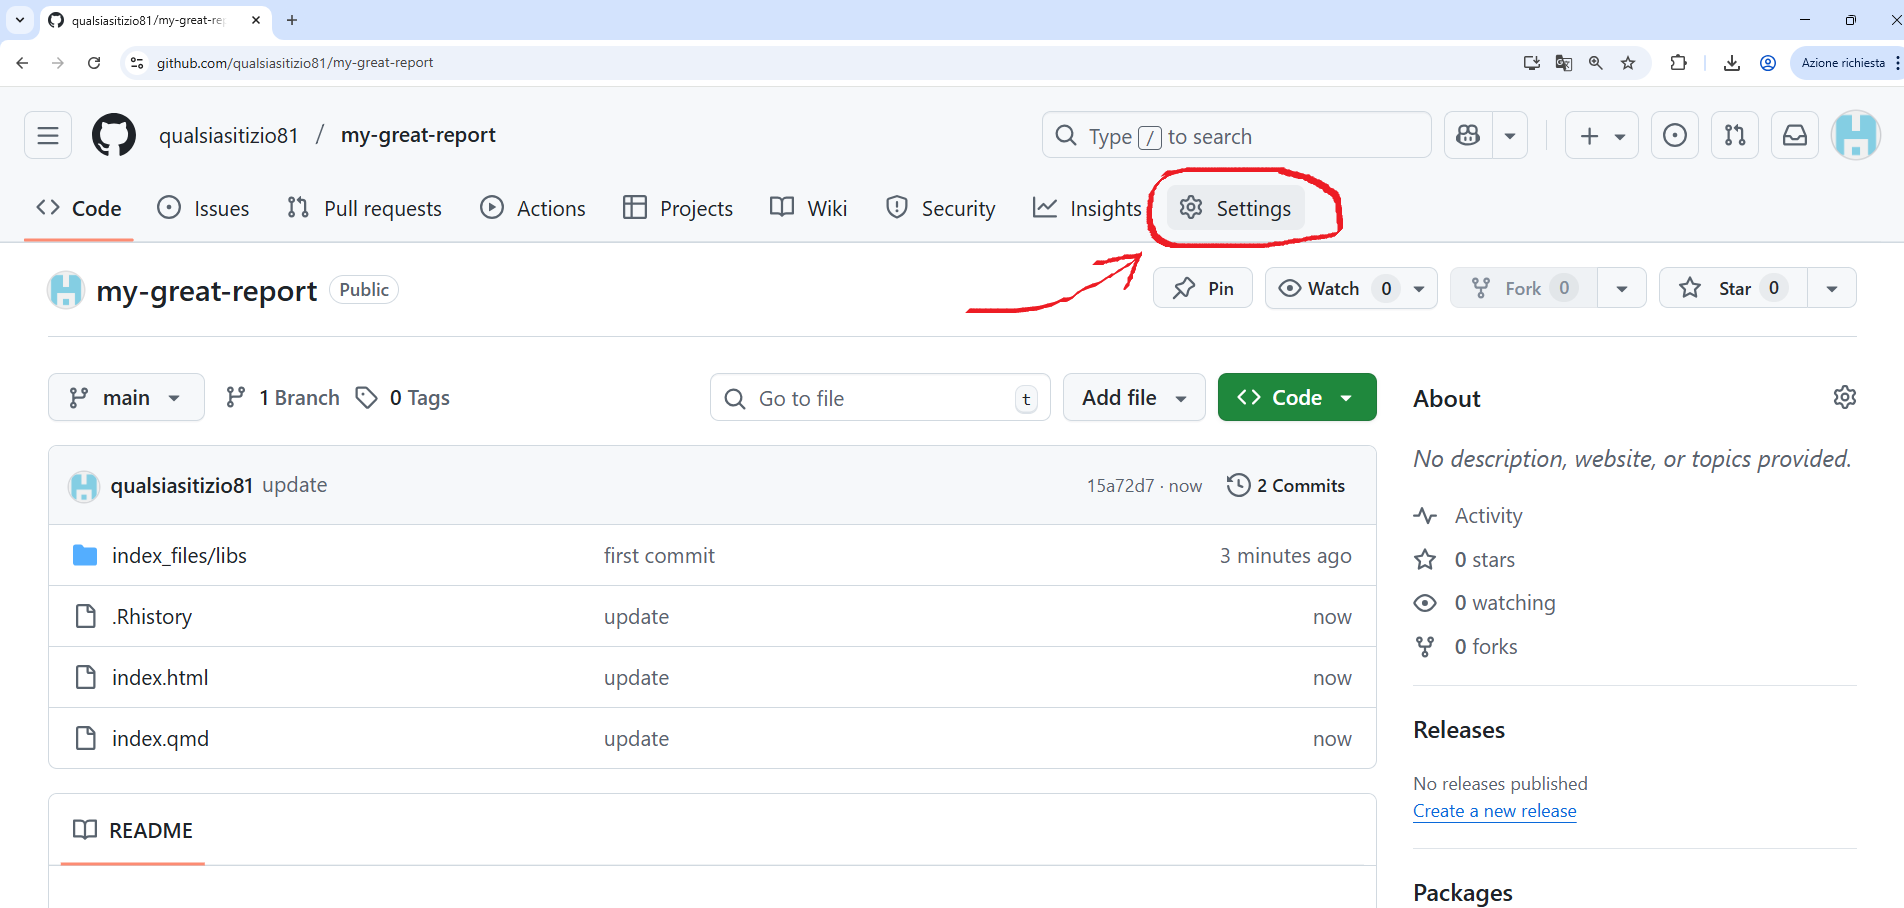Click the Go to file search field

pyautogui.click(x=880, y=397)
